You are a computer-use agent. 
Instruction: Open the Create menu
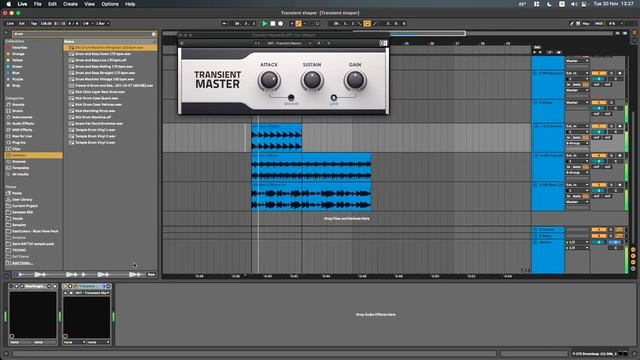pyautogui.click(x=70, y=4)
